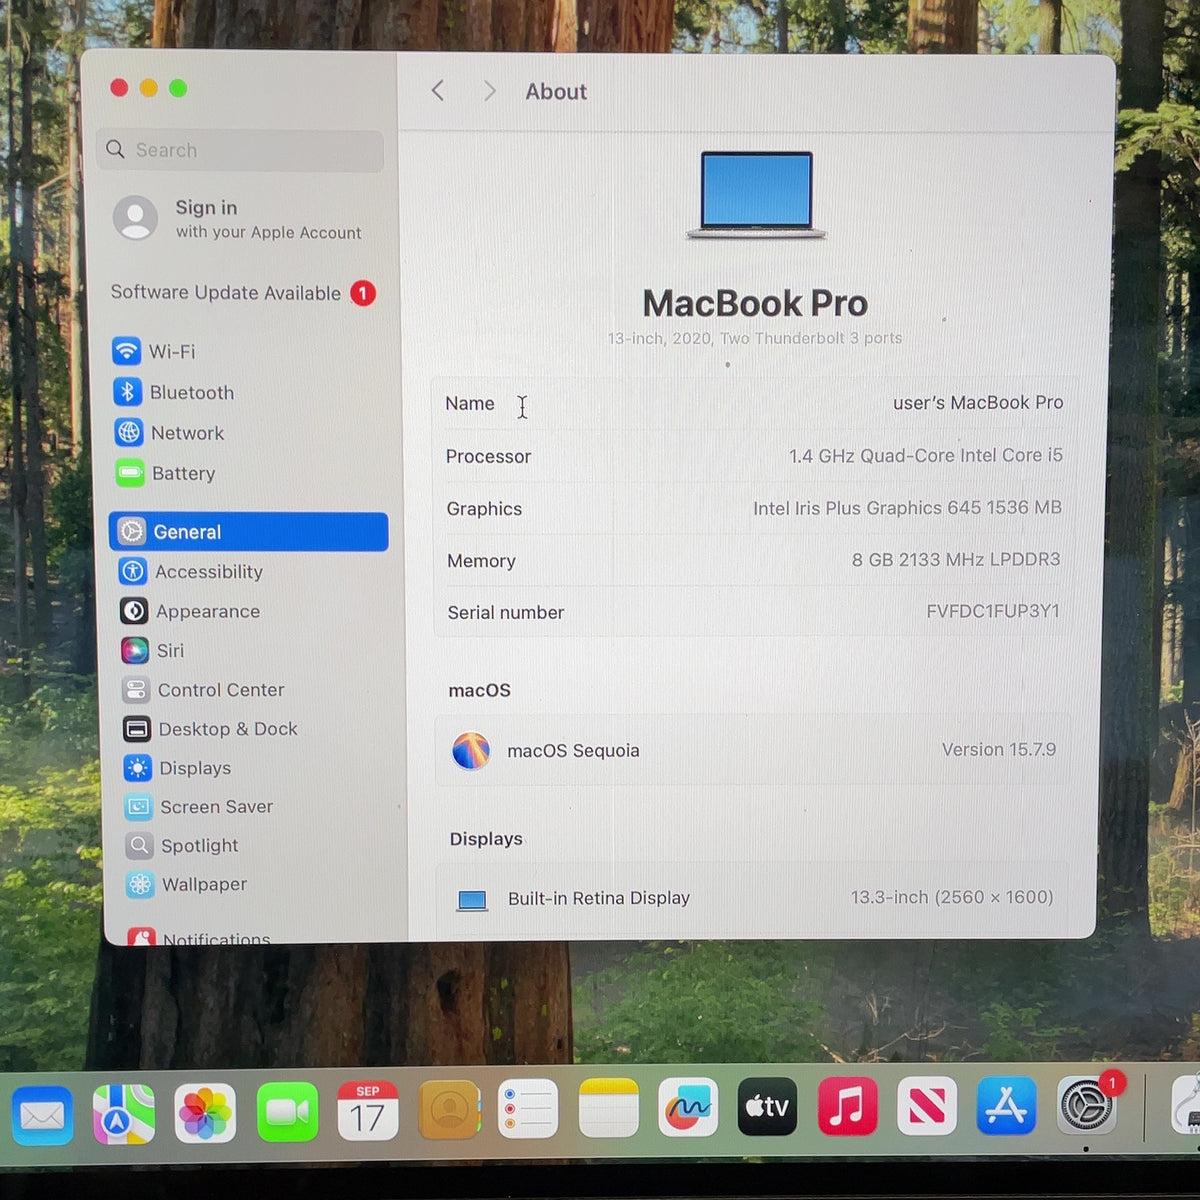This screenshot has height=1200, width=1200.
Task: Select serial number FVFDC1FUP3Y1
Action: (993, 610)
